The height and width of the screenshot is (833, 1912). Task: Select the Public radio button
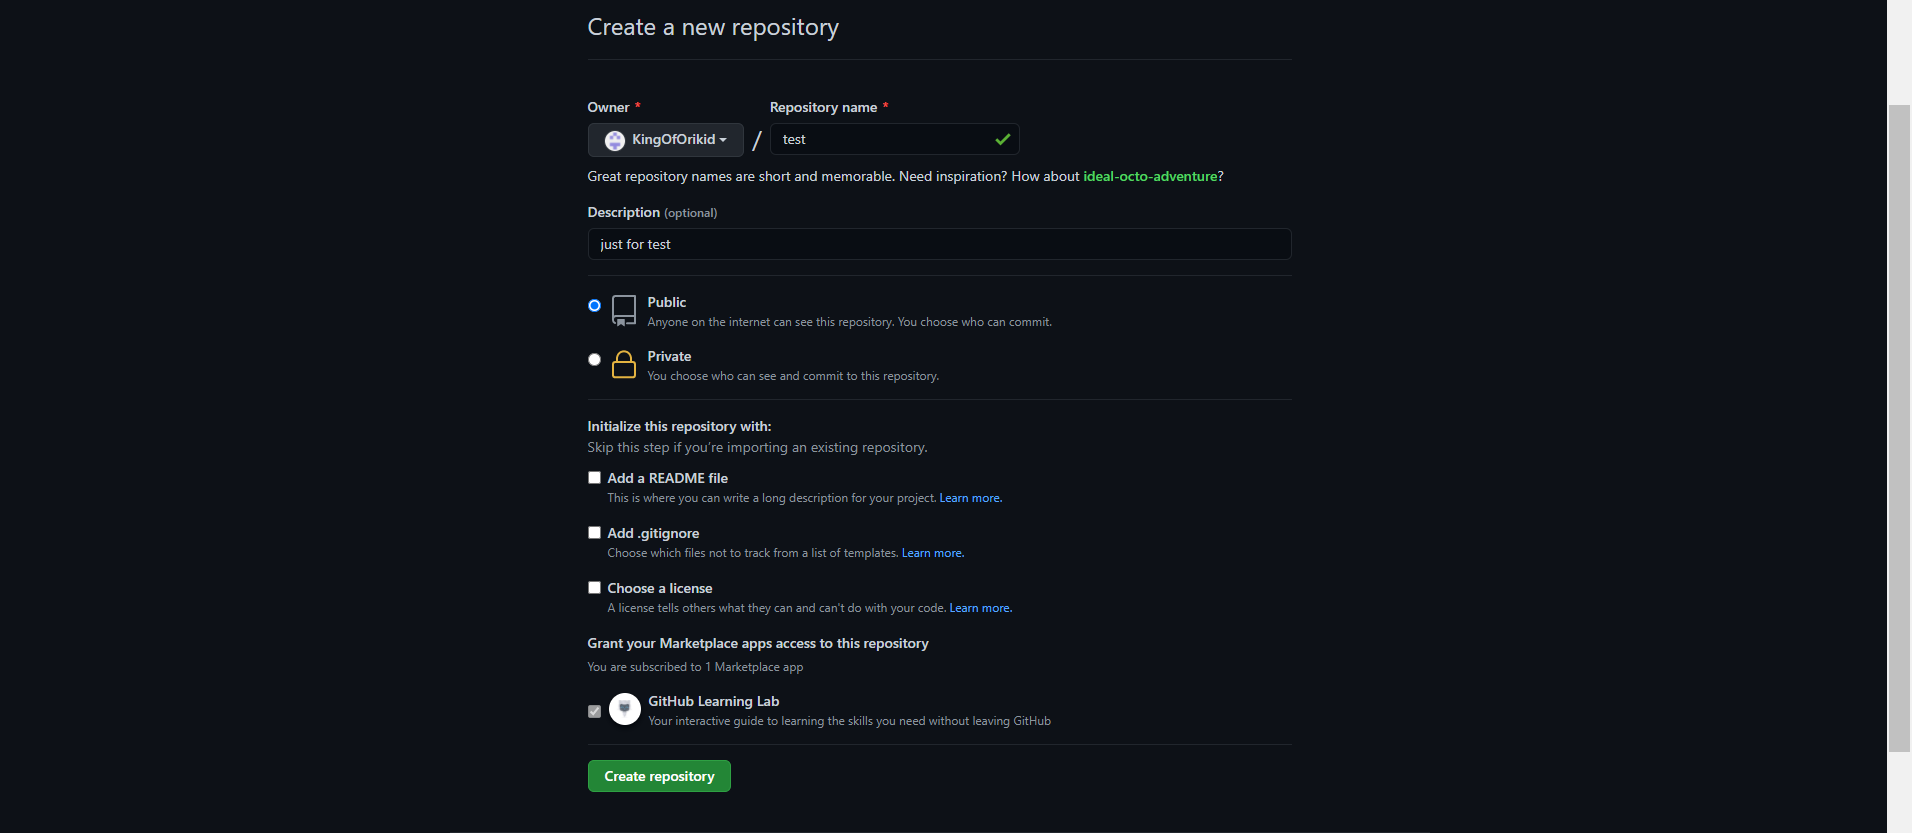[594, 306]
